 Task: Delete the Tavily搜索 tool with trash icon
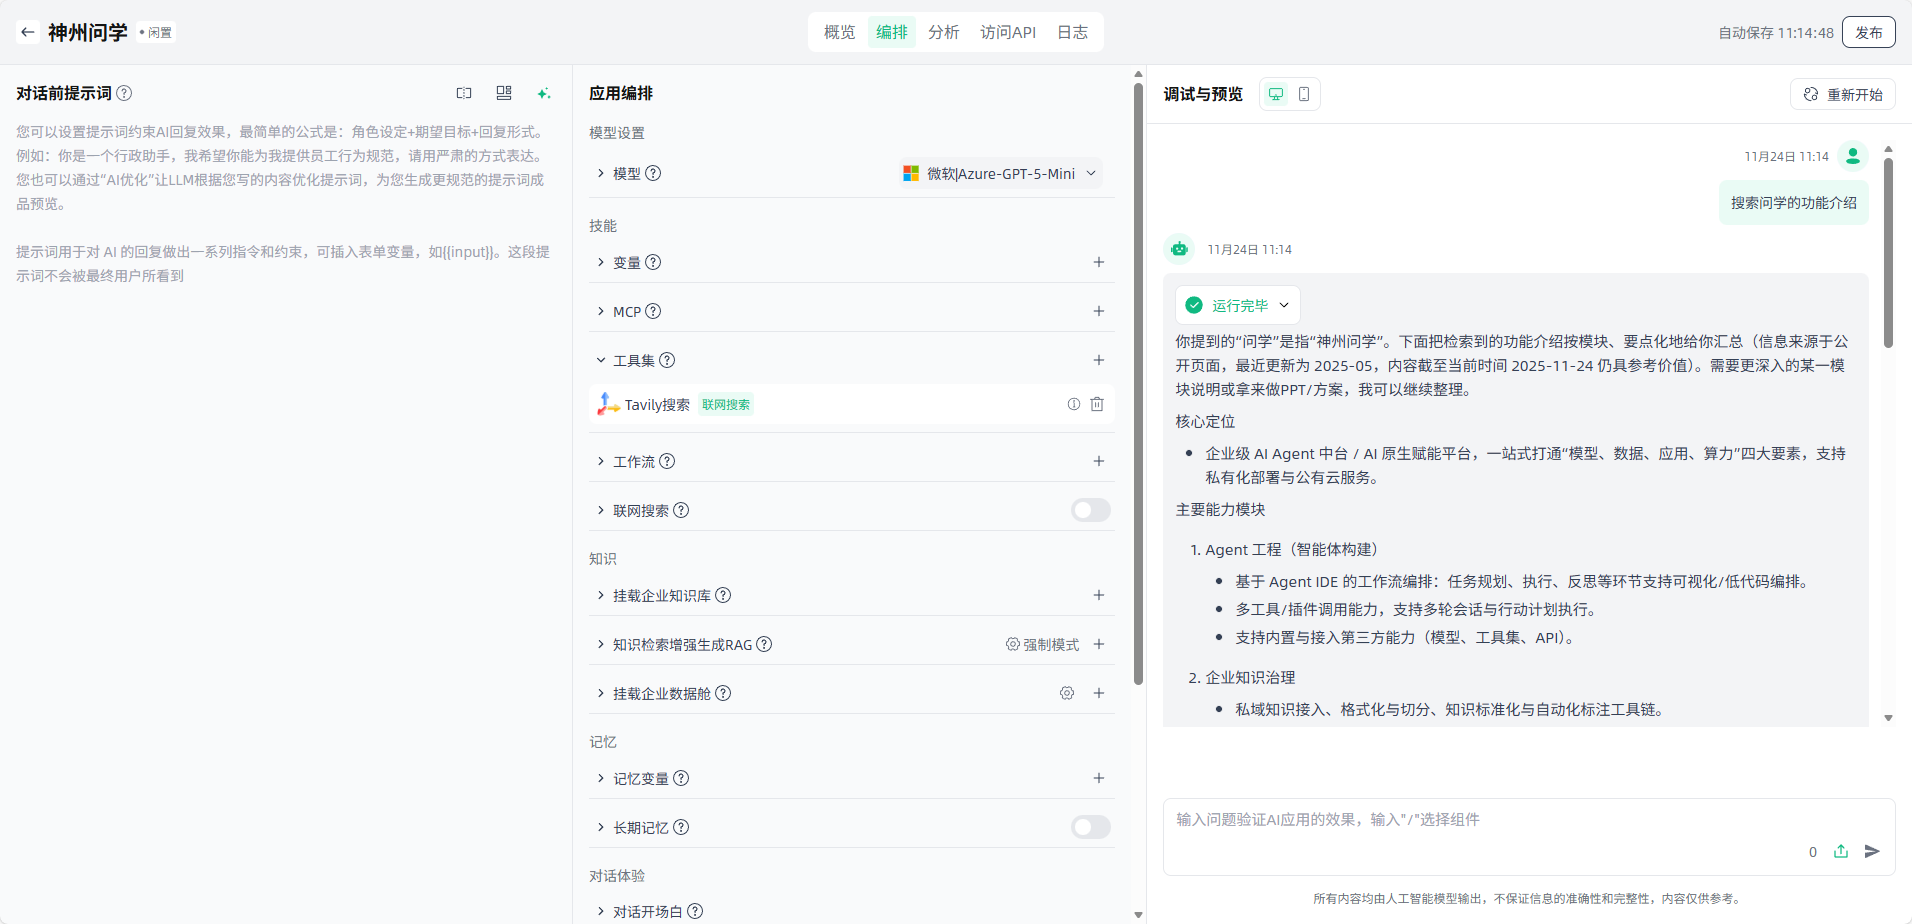pos(1097,404)
